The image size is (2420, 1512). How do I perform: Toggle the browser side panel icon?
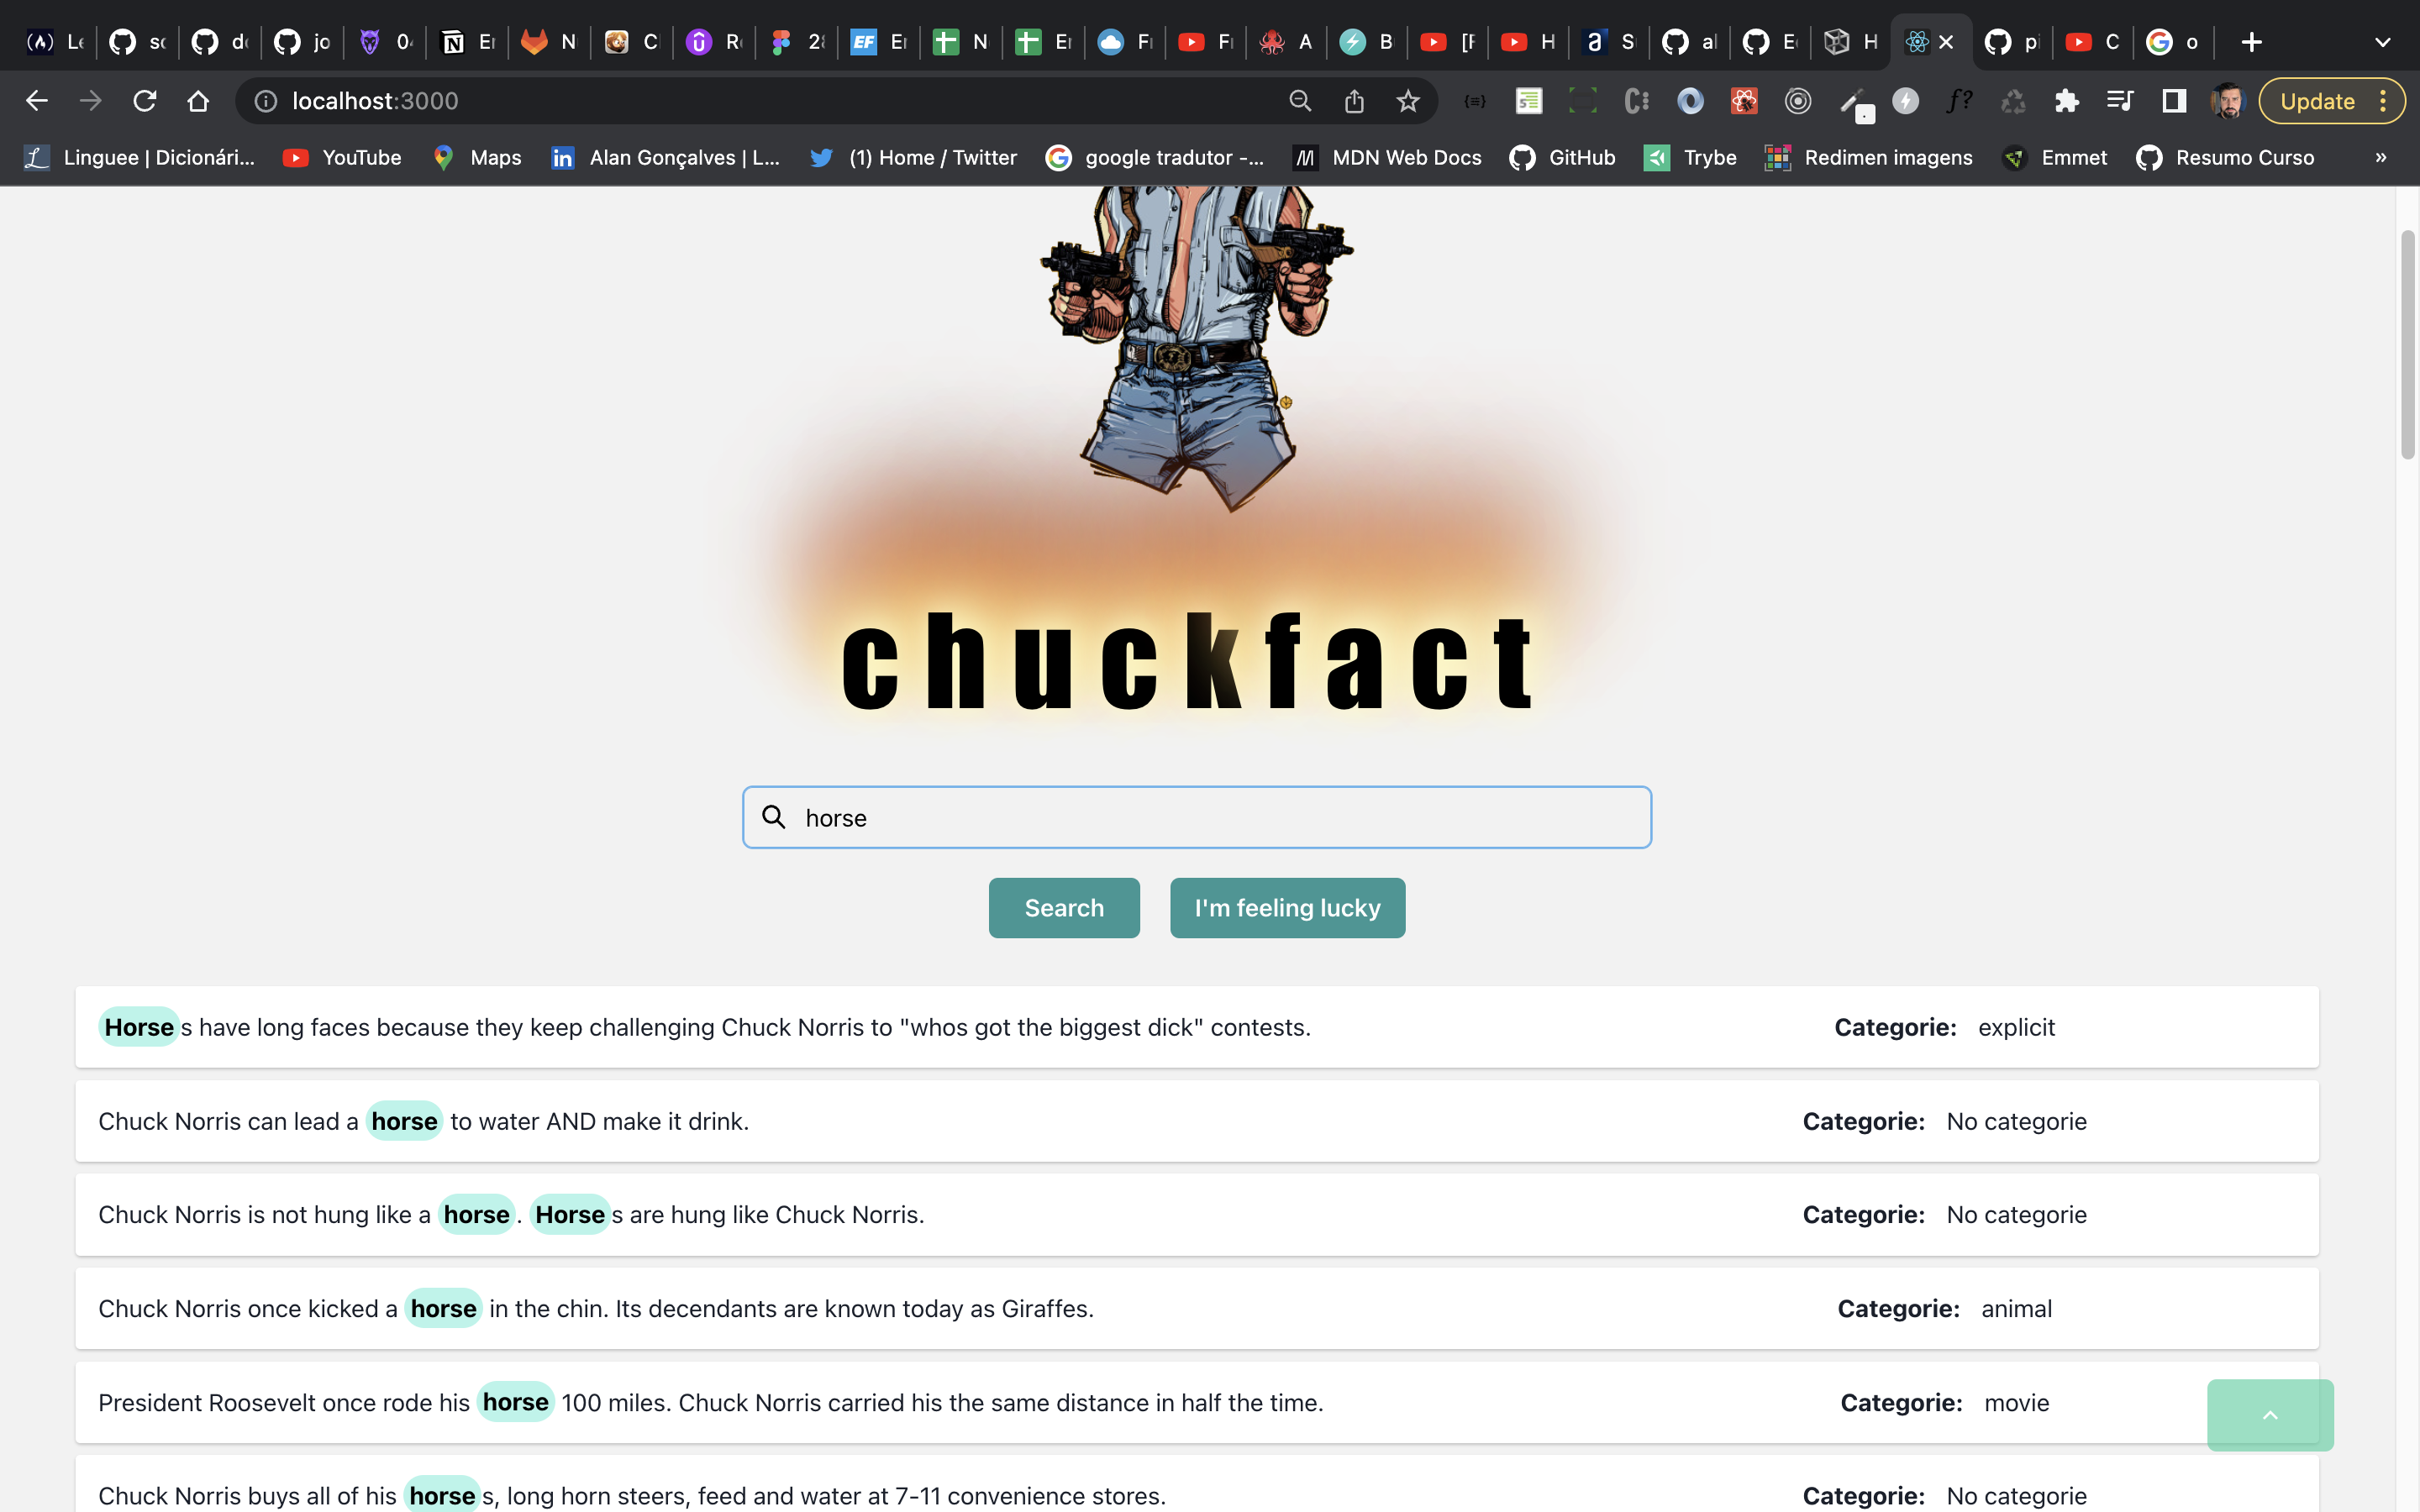[2174, 101]
